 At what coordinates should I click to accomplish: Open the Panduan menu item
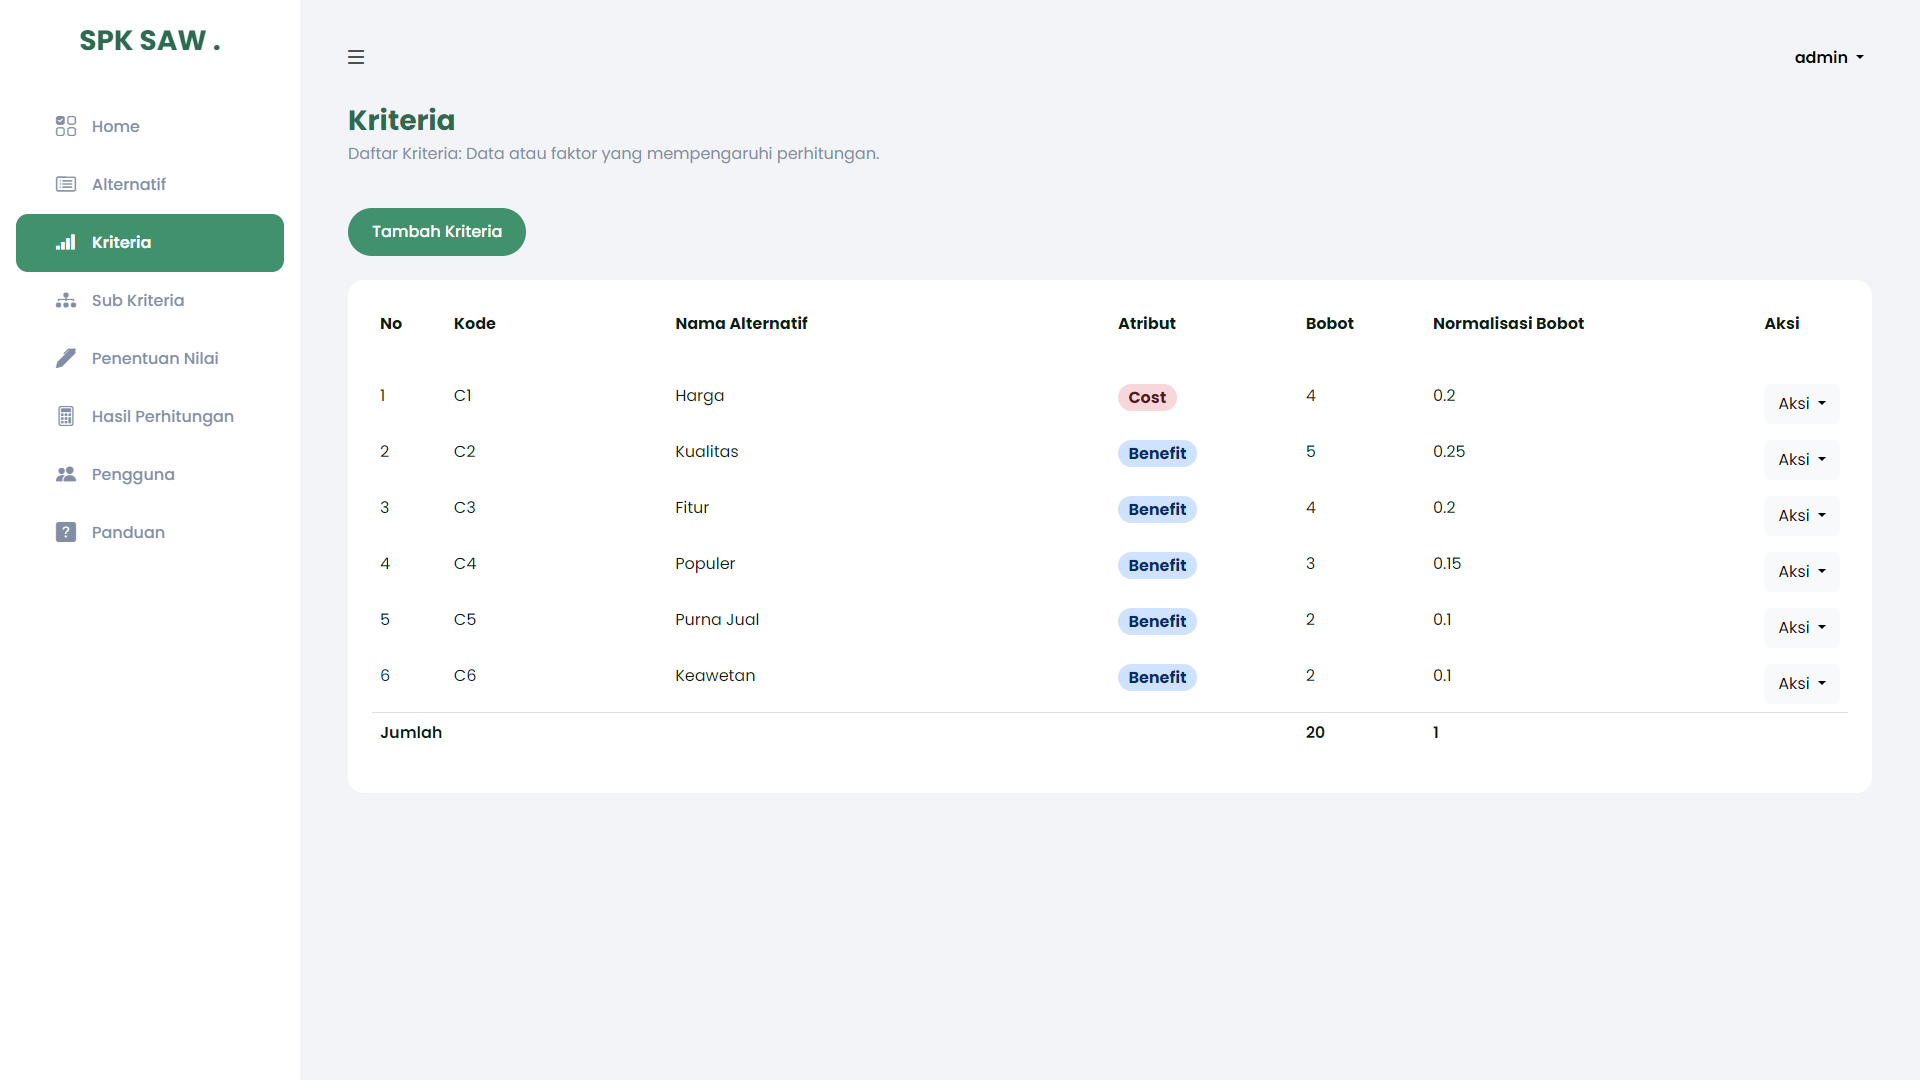pos(150,532)
